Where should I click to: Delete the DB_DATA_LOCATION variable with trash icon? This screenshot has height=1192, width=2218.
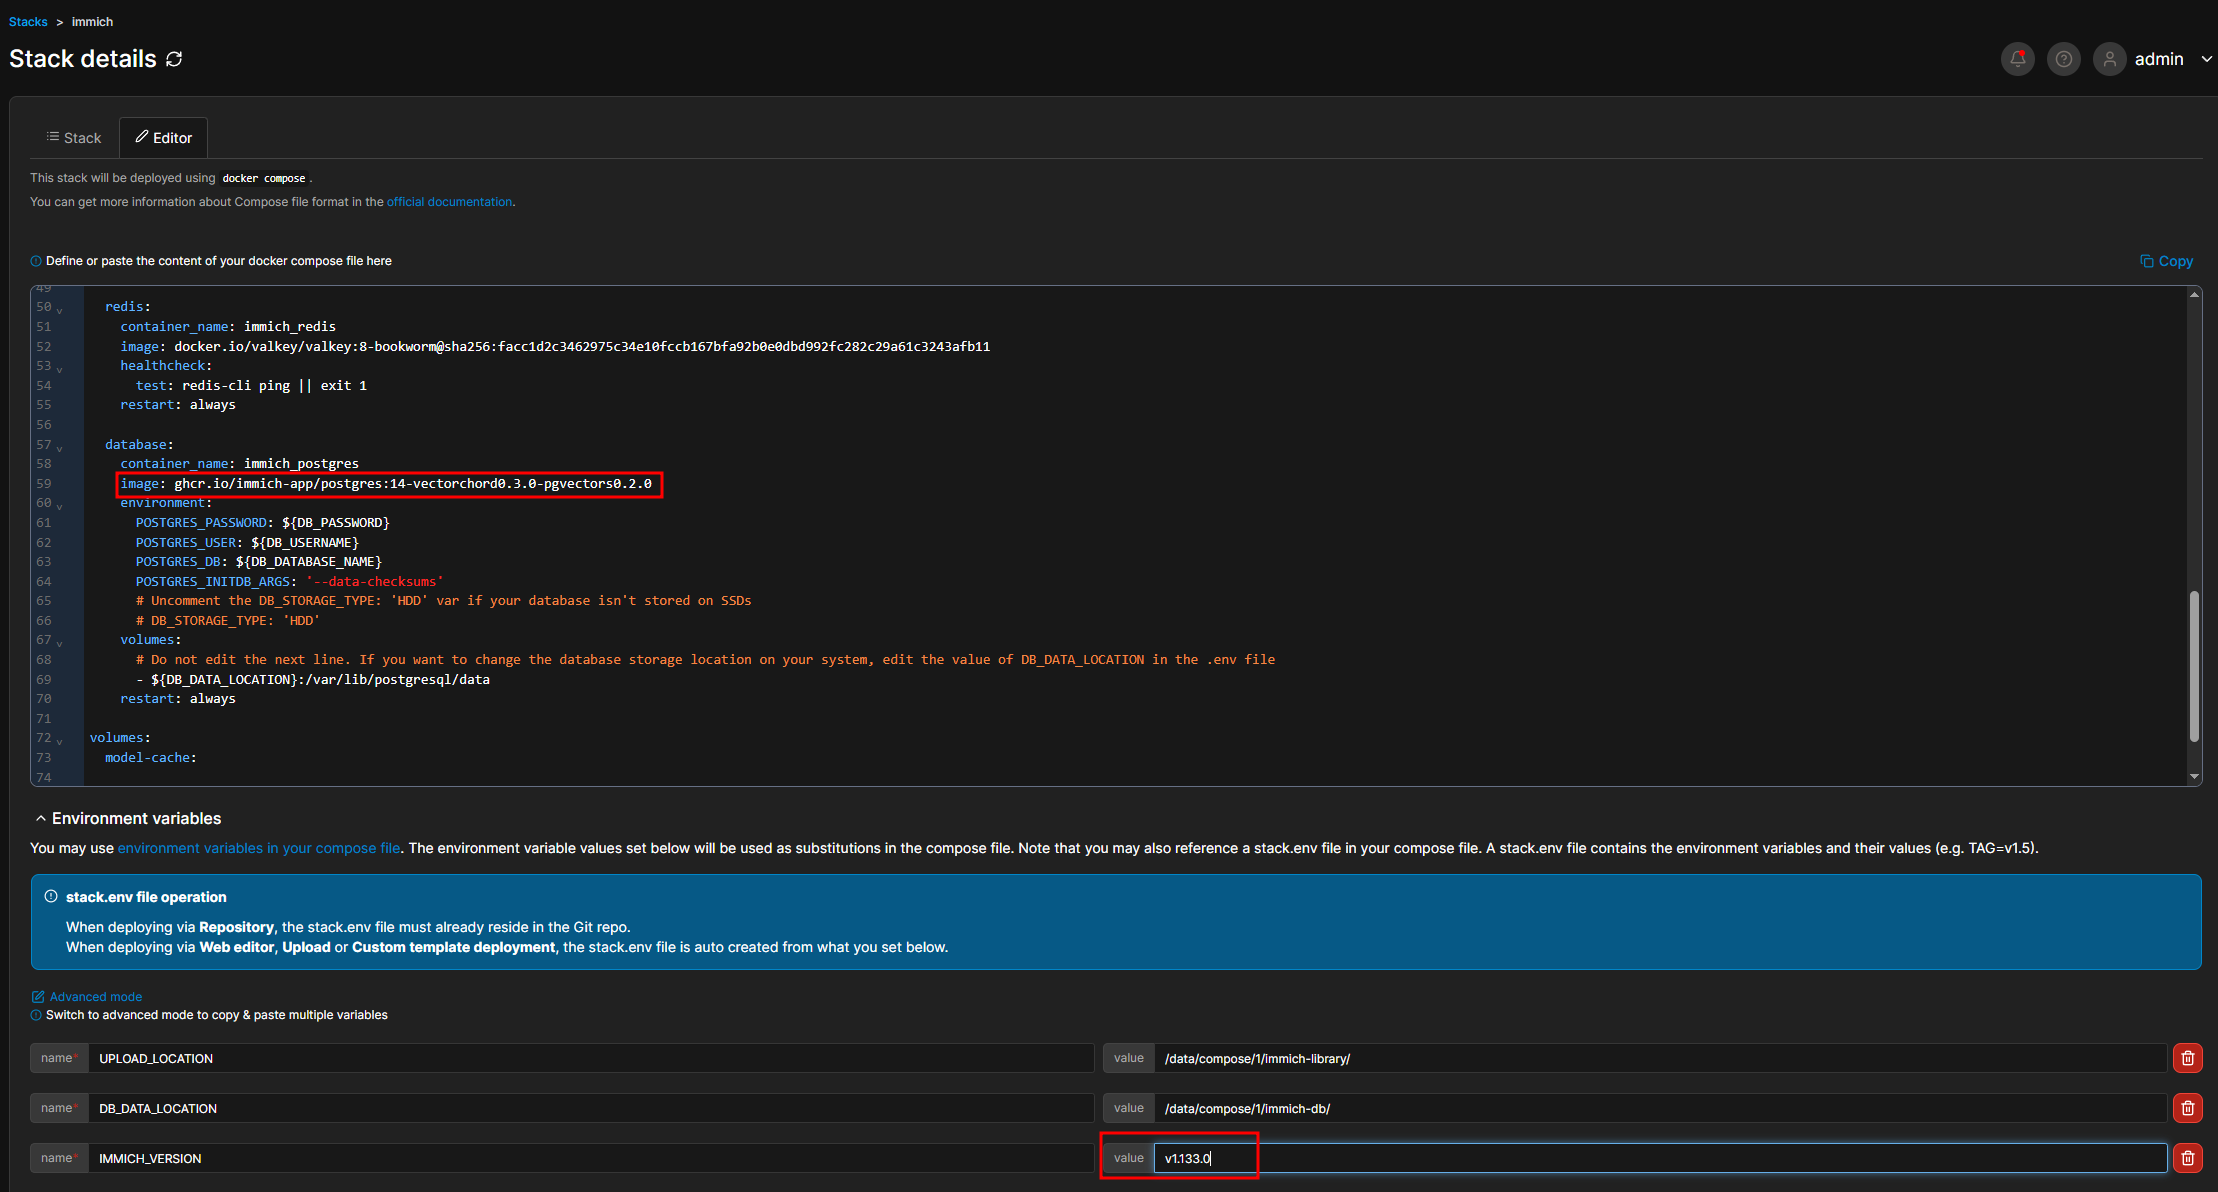pyautogui.click(x=2187, y=1108)
